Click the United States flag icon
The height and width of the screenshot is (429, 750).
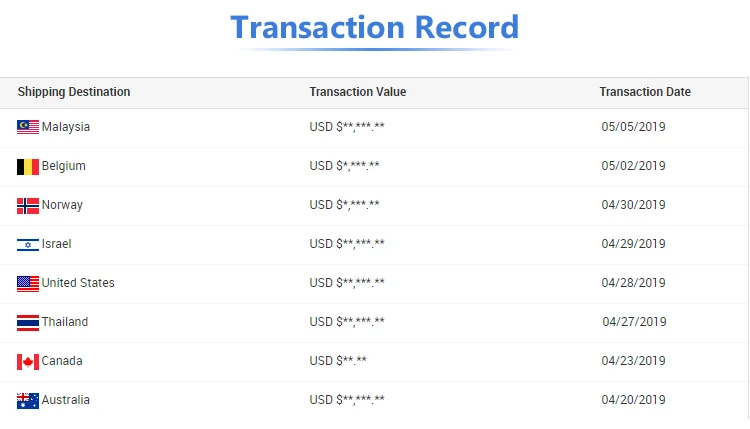point(28,284)
